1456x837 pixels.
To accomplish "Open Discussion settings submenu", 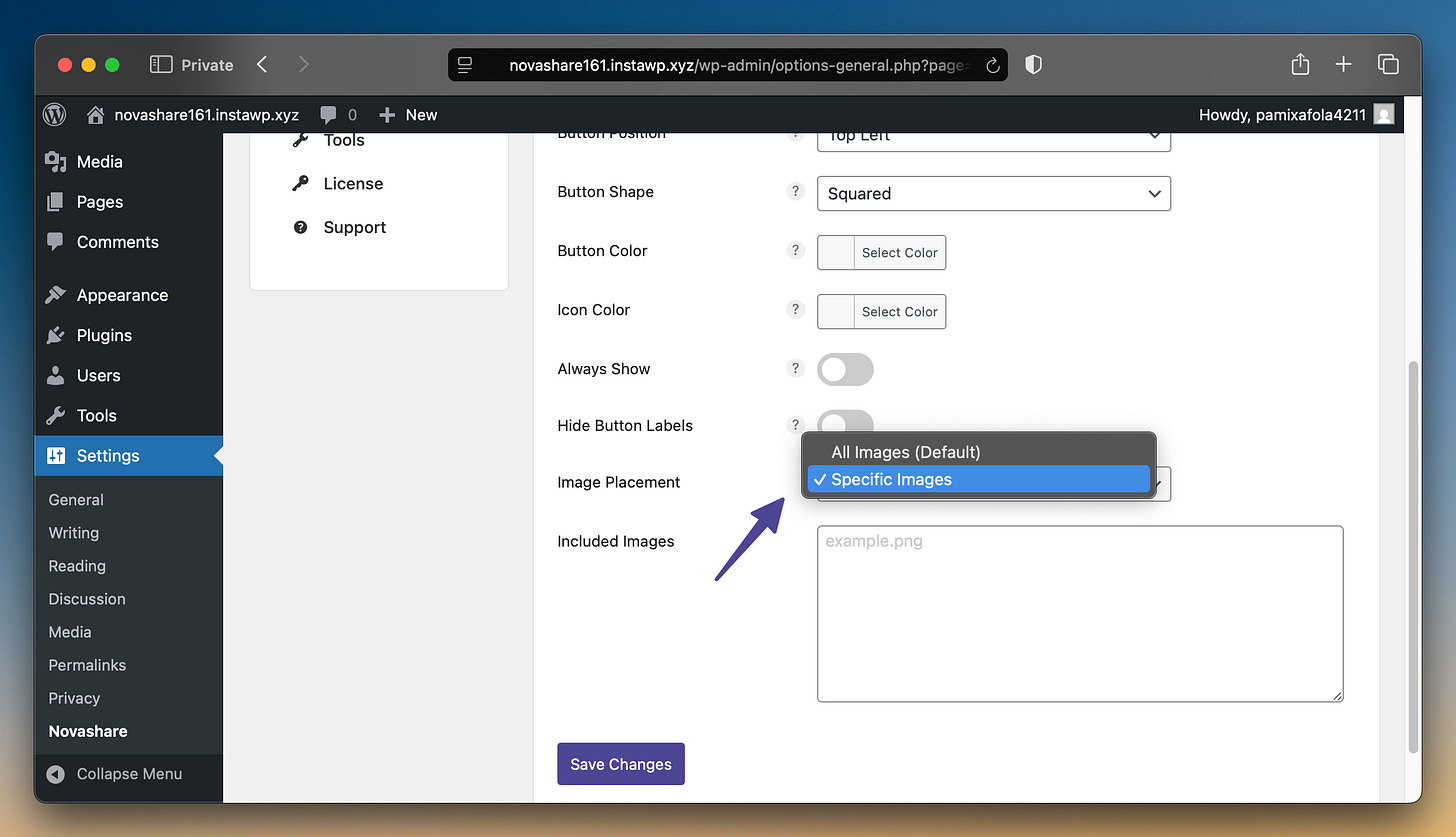I will 87,599.
